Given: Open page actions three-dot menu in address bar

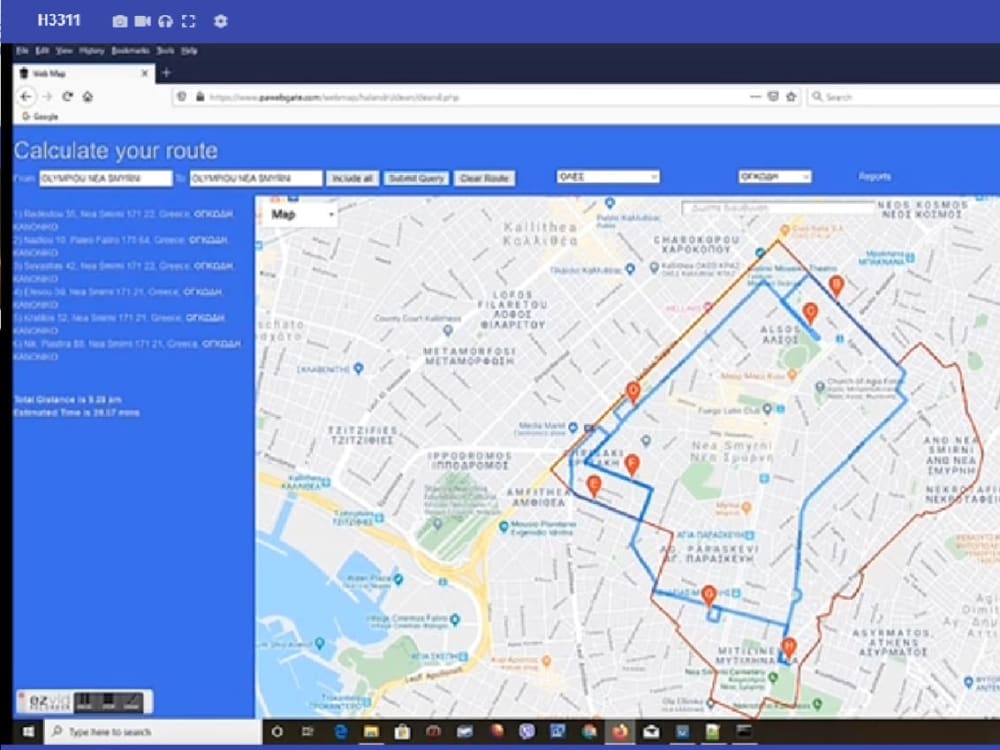Looking at the screenshot, I should [x=755, y=97].
